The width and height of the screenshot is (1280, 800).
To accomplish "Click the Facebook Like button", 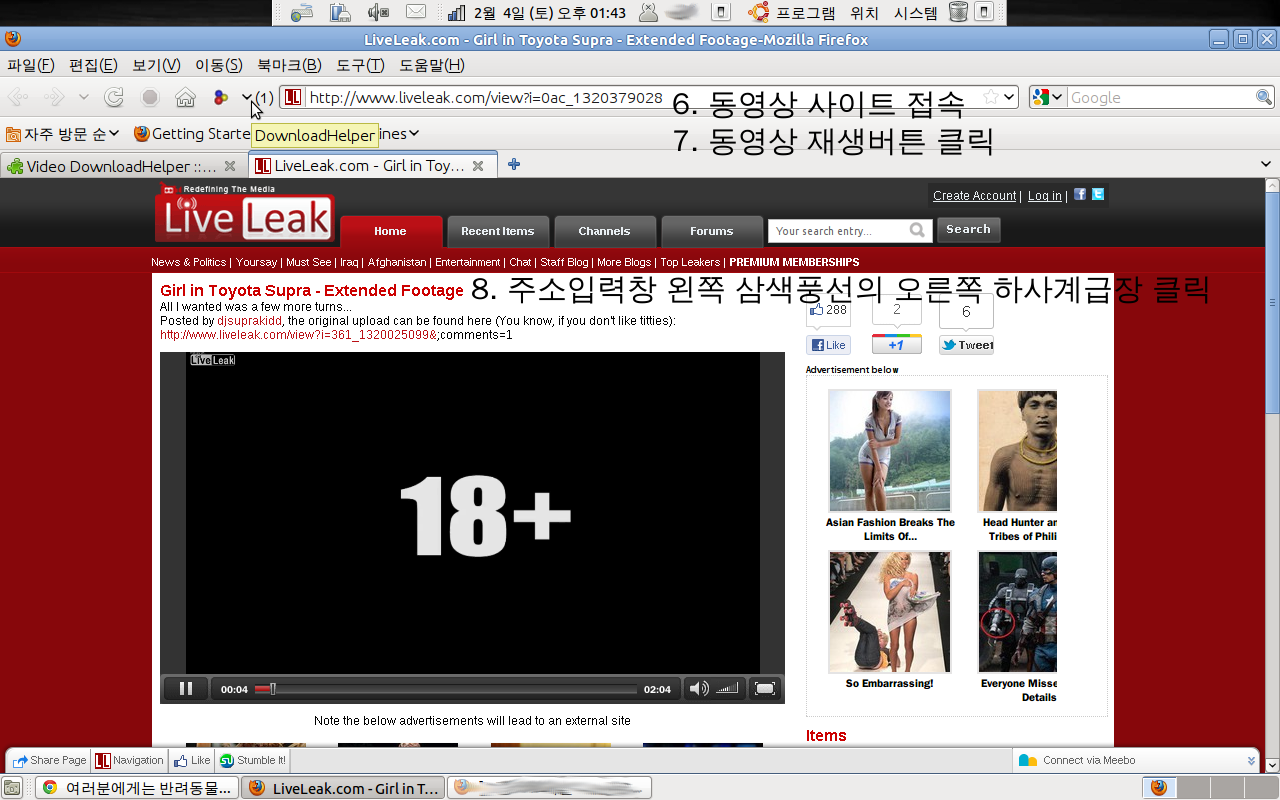I will (x=829, y=345).
